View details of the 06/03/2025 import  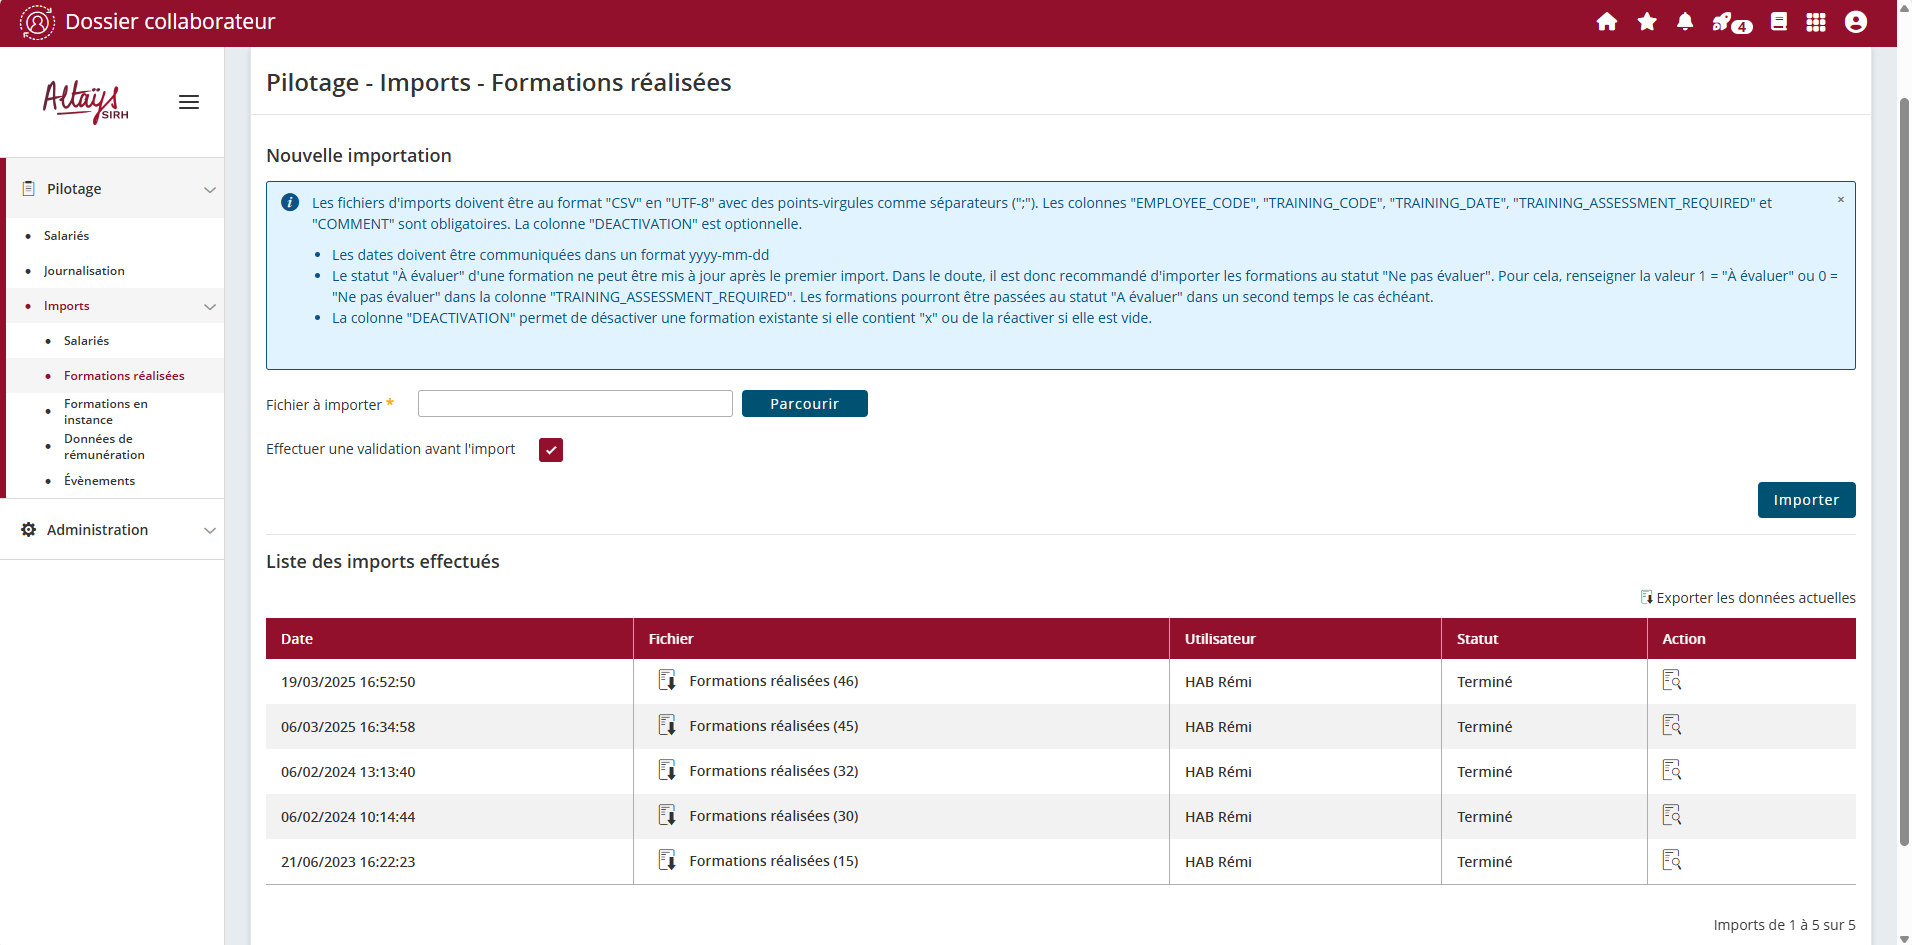point(1671,726)
